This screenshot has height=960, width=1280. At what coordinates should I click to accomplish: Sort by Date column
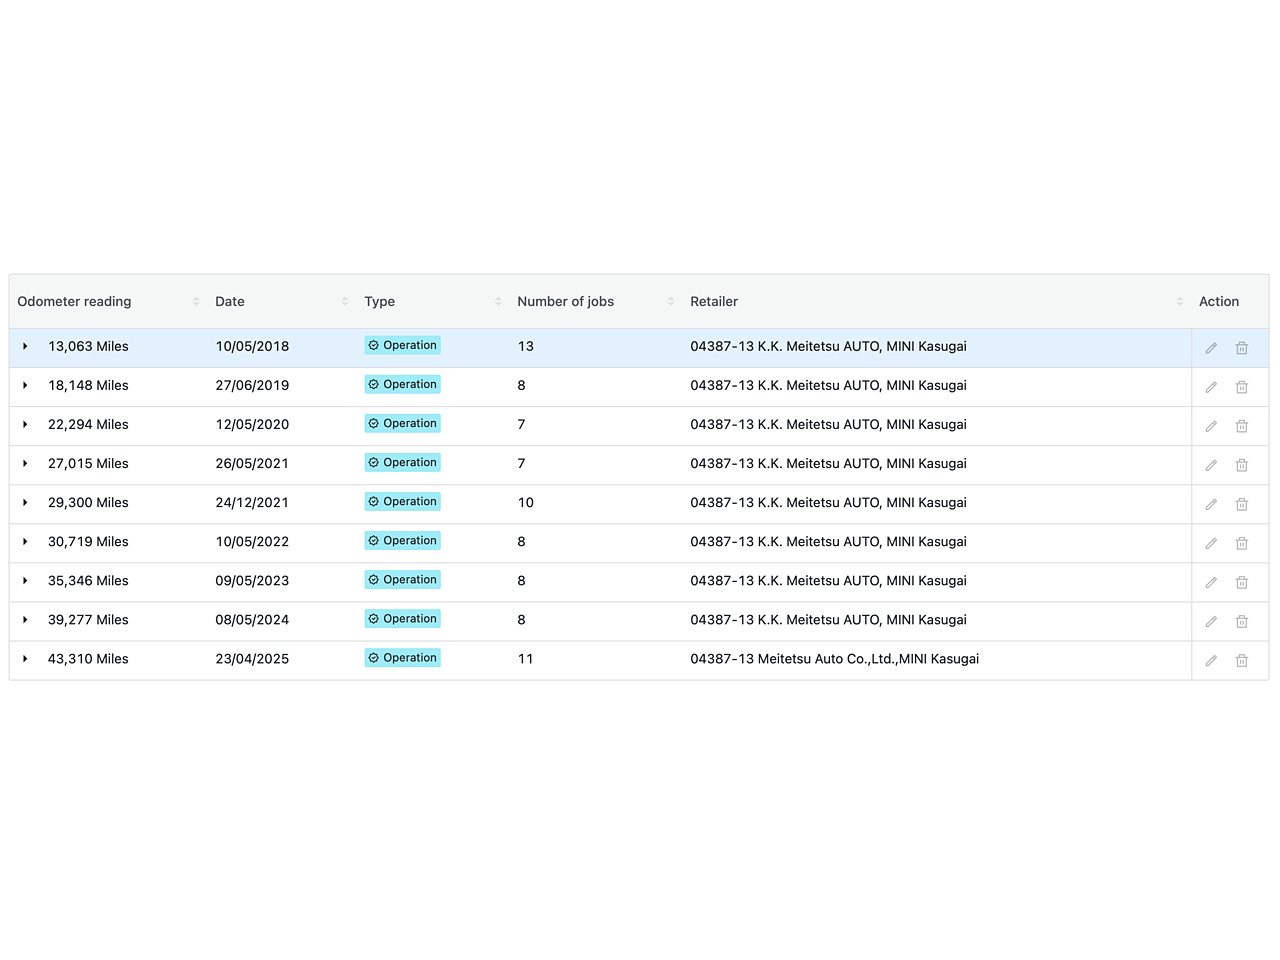coord(345,301)
